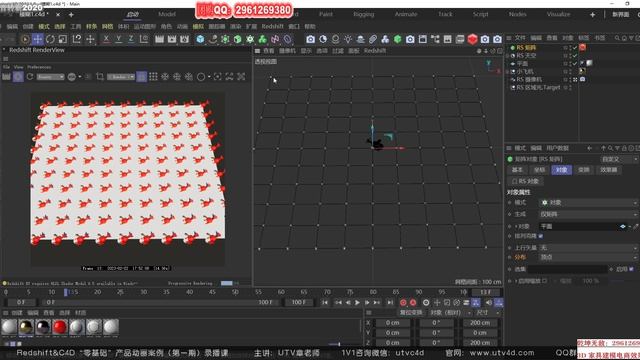
Task: Click the Play forward button in timeline
Action: point(357,302)
